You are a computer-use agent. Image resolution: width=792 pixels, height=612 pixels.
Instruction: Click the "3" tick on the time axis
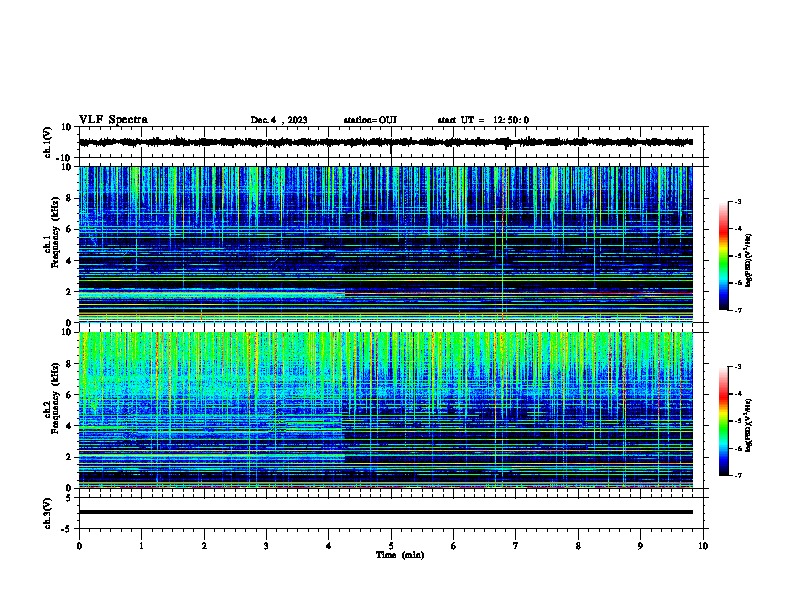click(266, 546)
